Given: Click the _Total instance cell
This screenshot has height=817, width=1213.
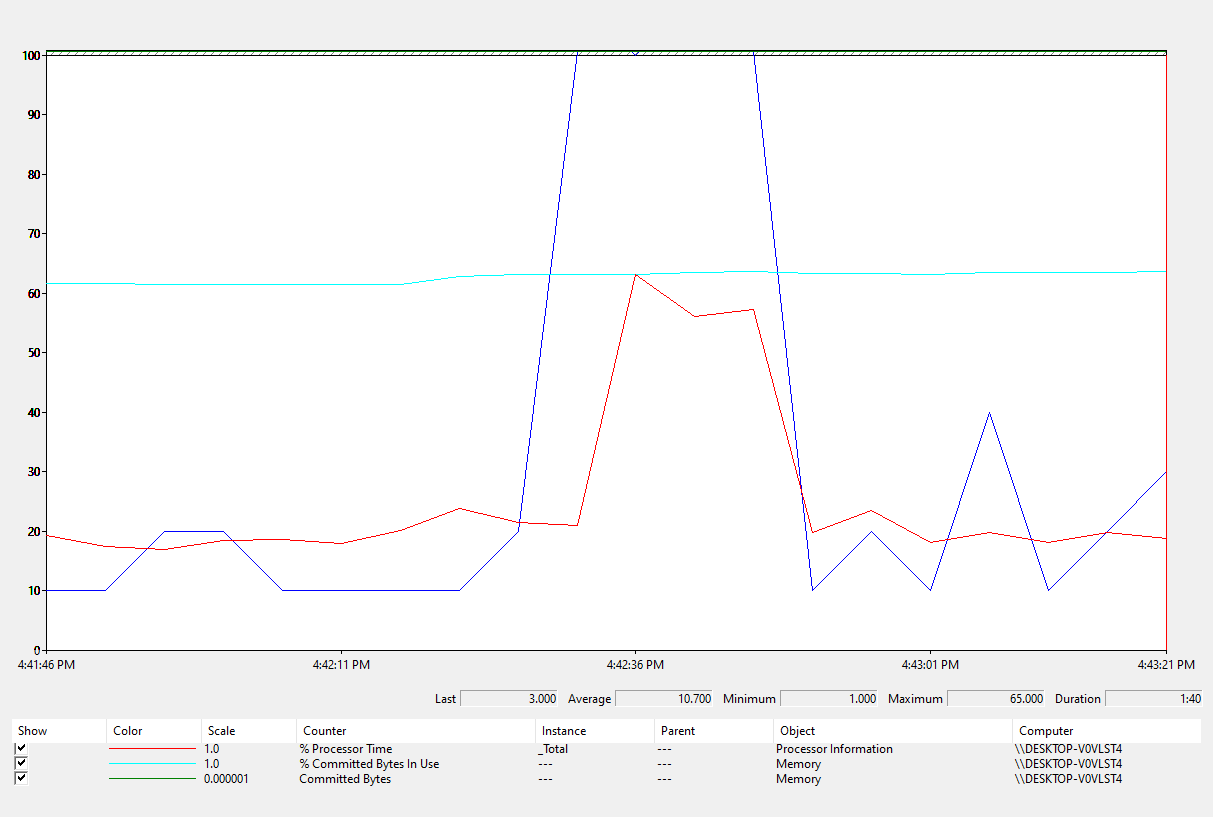Looking at the screenshot, I should point(553,749).
